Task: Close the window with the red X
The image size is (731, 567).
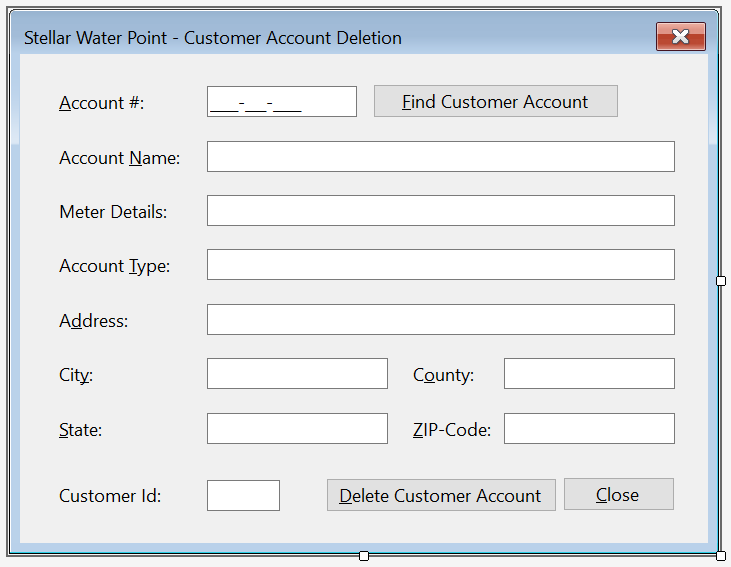Action: (681, 36)
